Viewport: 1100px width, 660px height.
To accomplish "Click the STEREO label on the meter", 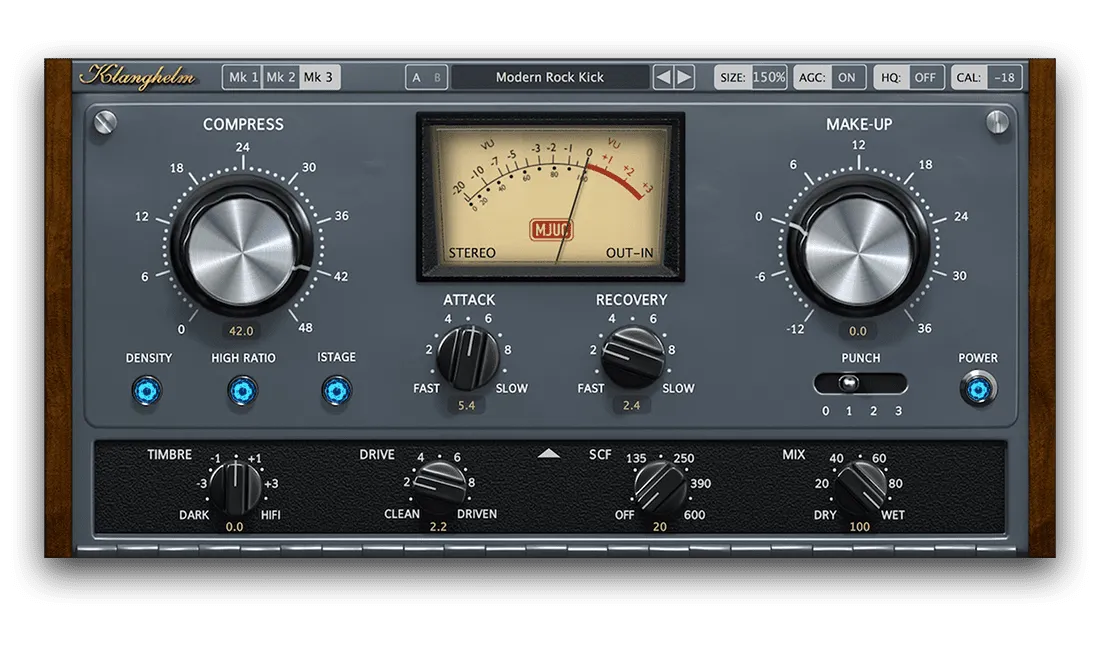I will 472,252.
